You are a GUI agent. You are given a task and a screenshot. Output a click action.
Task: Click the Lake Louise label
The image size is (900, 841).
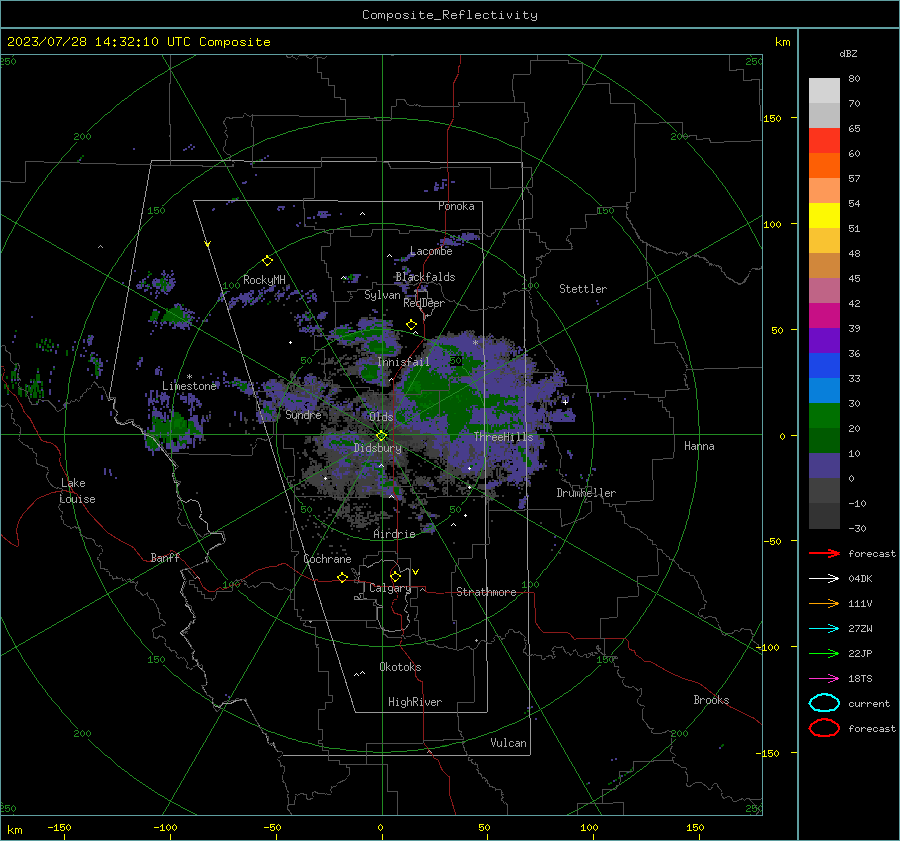[x=77, y=491]
